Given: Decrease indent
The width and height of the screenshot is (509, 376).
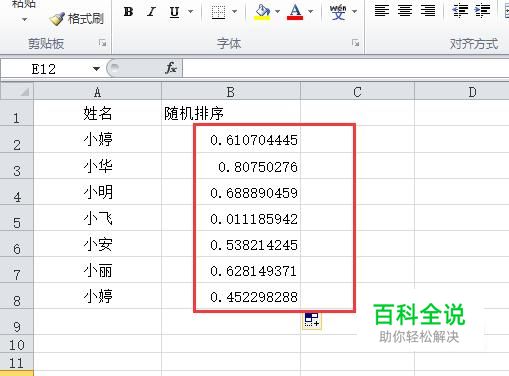Looking at the screenshot, I should tap(460, 11).
